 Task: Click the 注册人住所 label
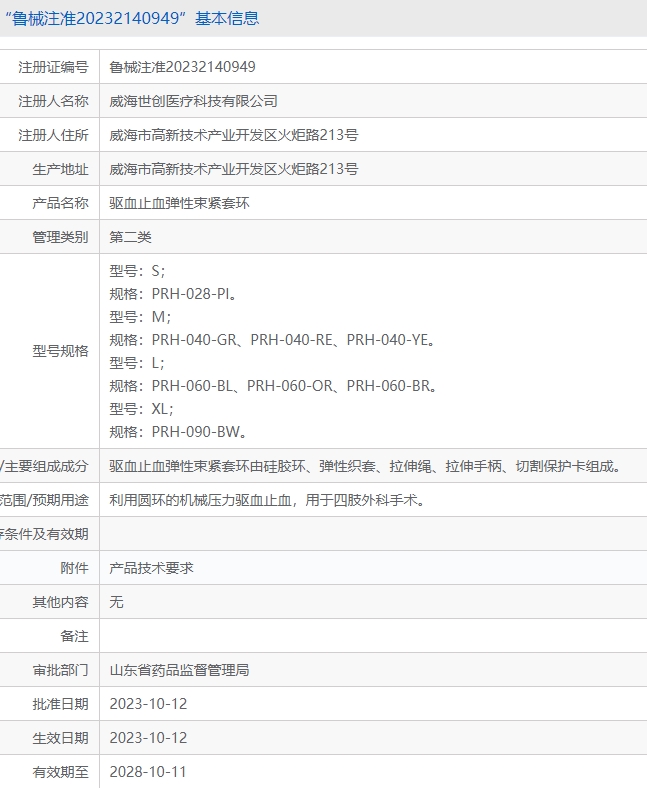coord(53,135)
